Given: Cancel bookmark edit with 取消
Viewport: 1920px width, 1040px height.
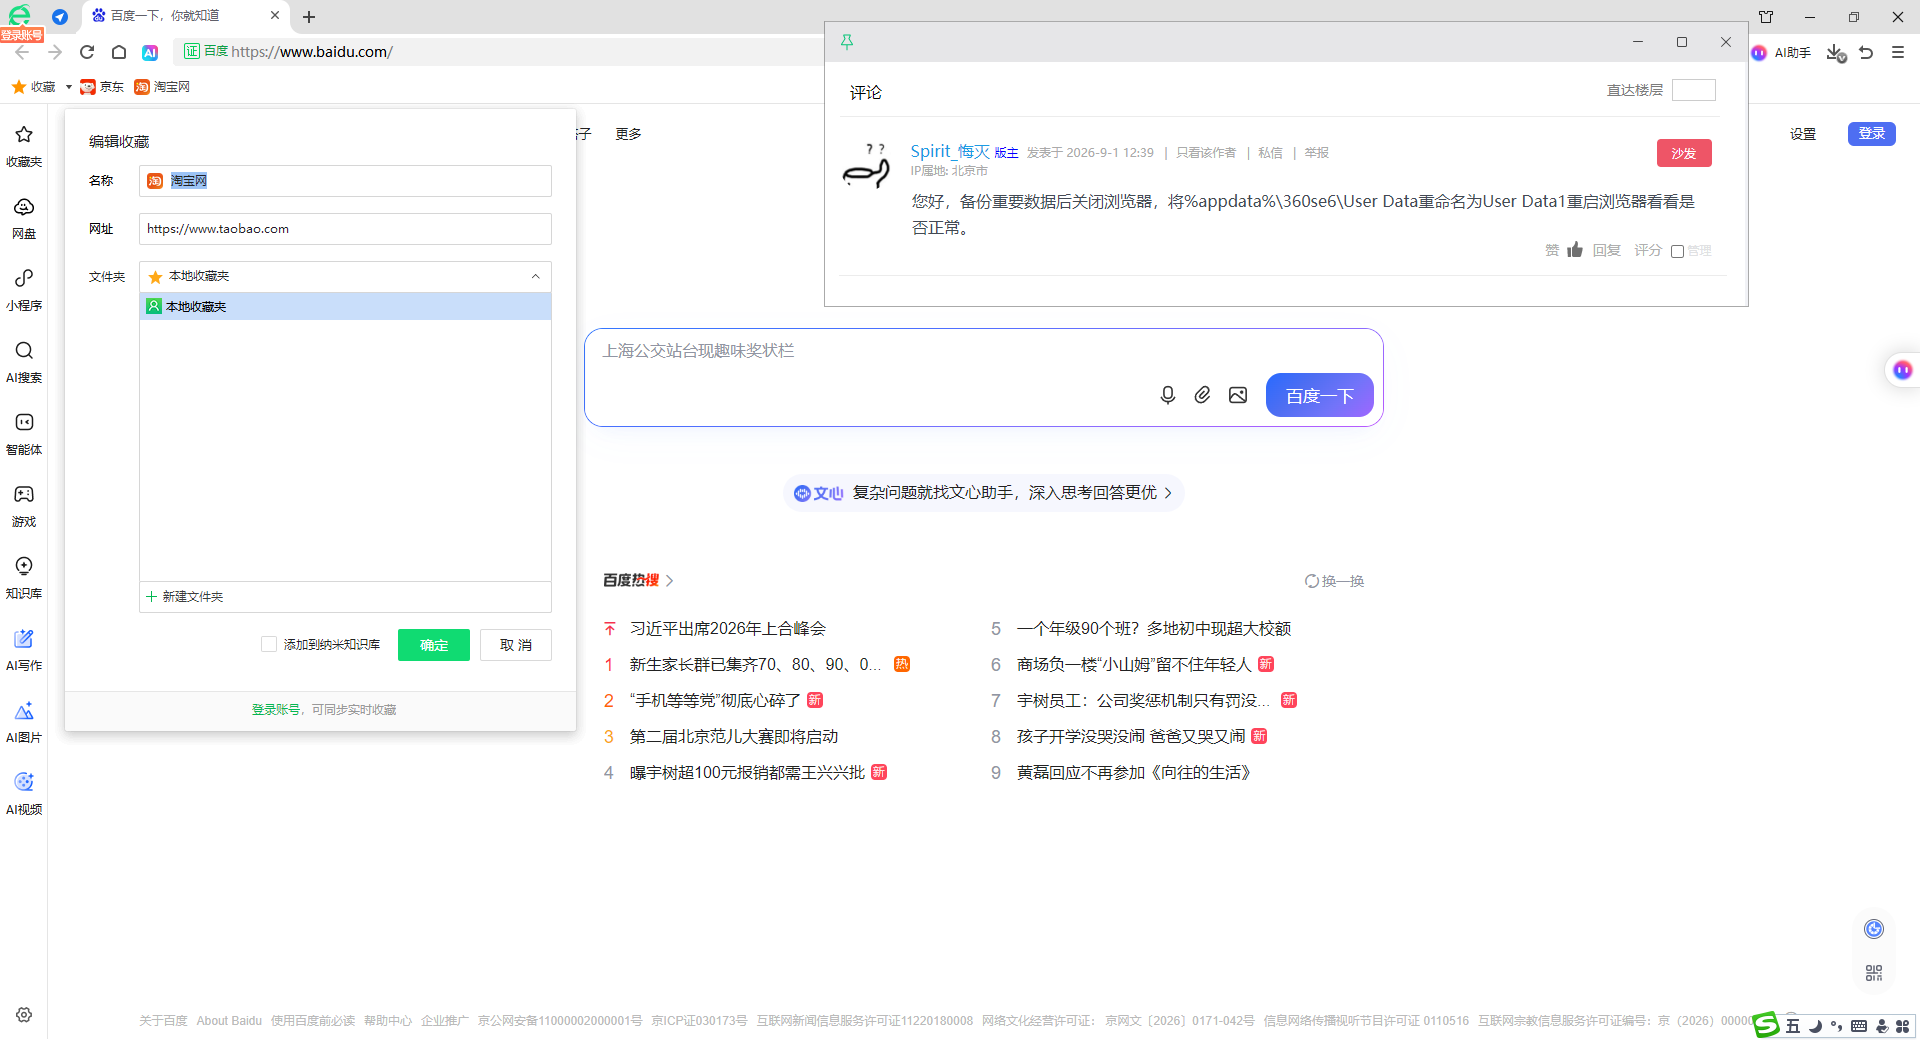Looking at the screenshot, I should (x=516, y=645).
